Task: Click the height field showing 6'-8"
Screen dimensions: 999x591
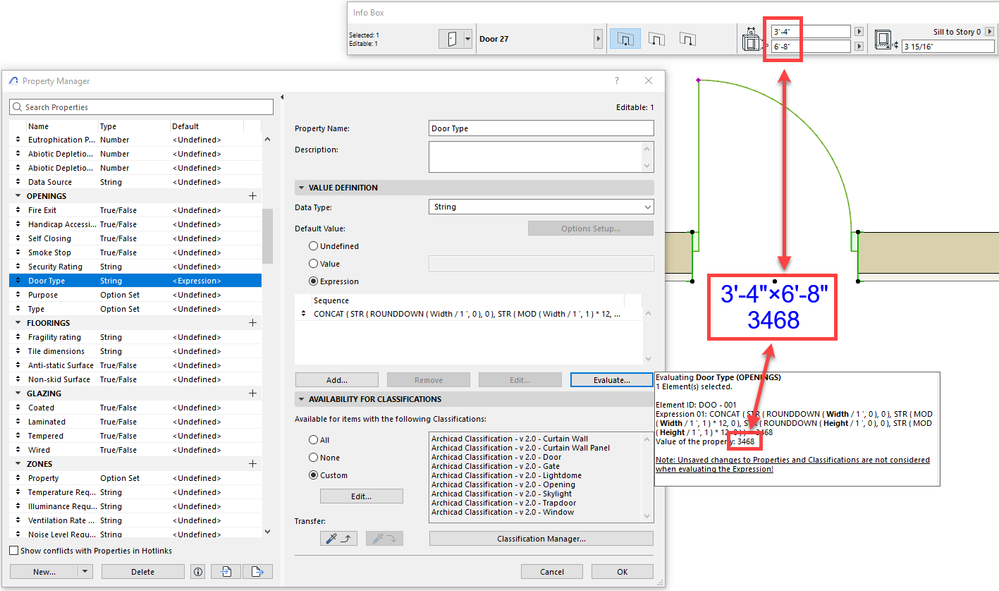Action: [x=810, y=46]
